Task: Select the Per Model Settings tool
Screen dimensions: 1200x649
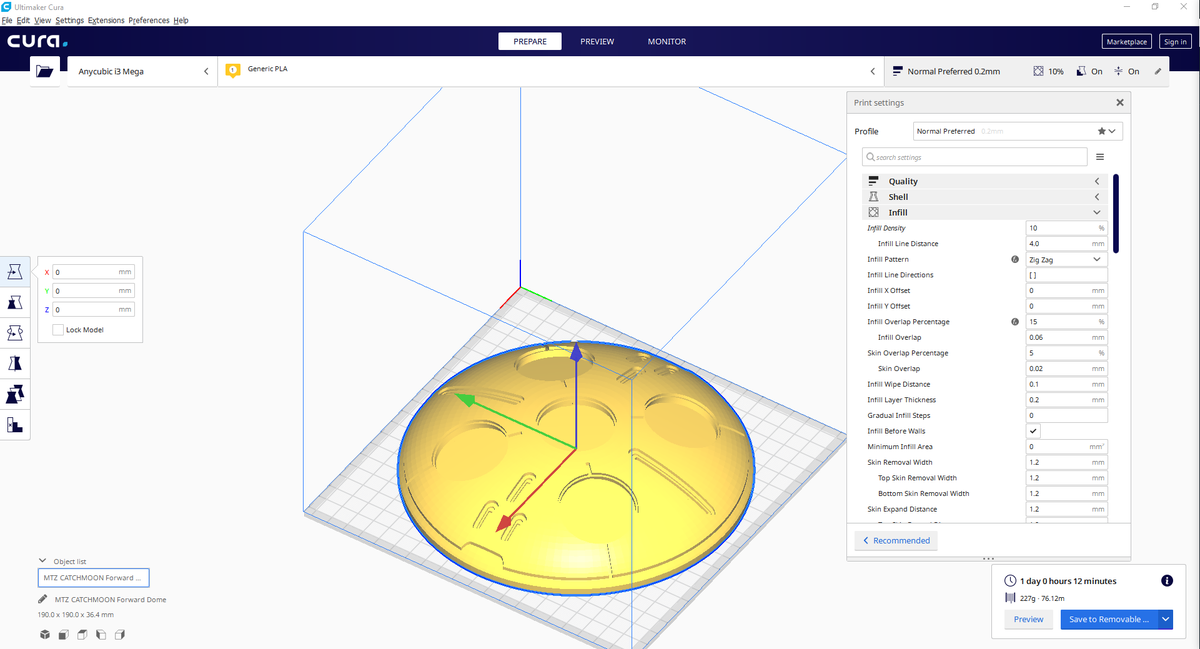Action: pos(15,394)
